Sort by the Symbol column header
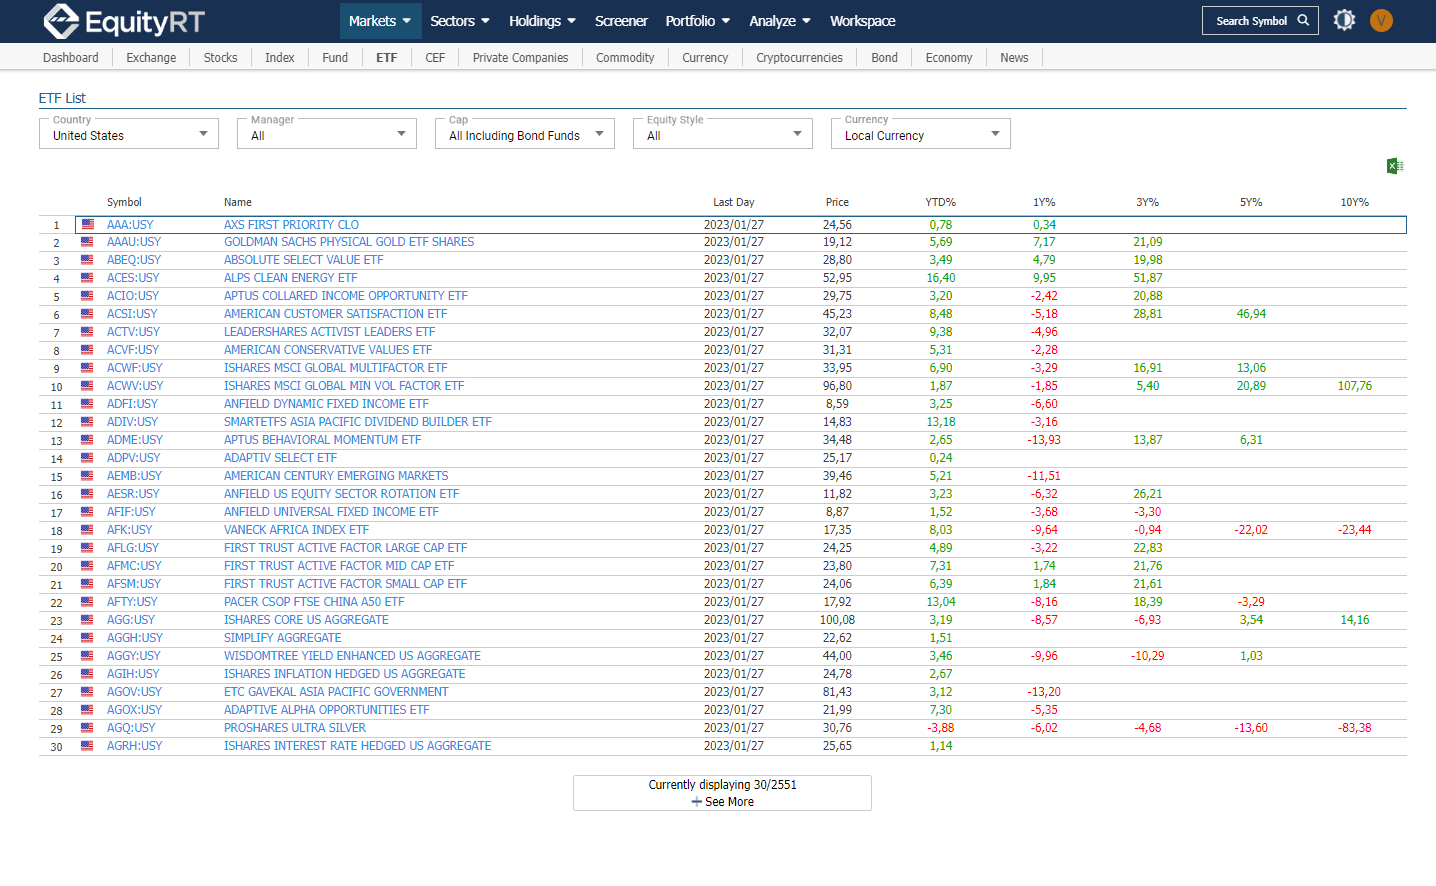This screenshot has height=886, width=1436. point(124,202)
